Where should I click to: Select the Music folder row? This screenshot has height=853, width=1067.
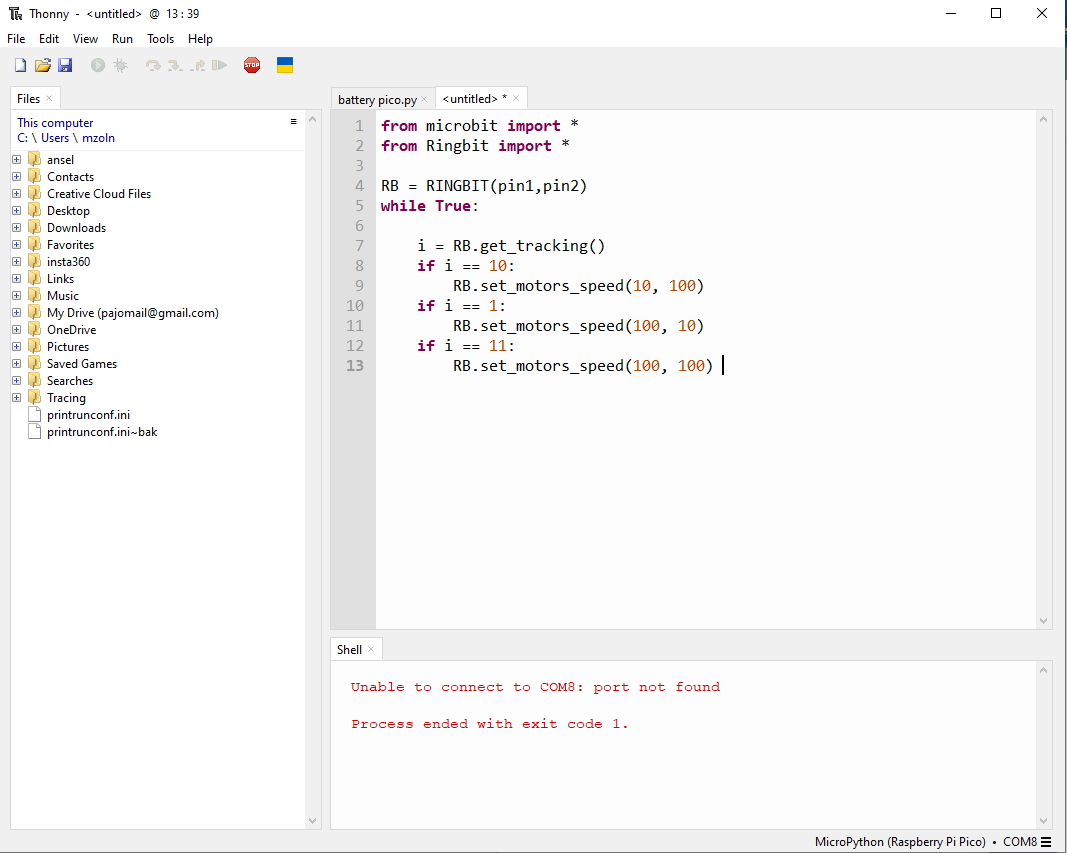tap(63, 296)
